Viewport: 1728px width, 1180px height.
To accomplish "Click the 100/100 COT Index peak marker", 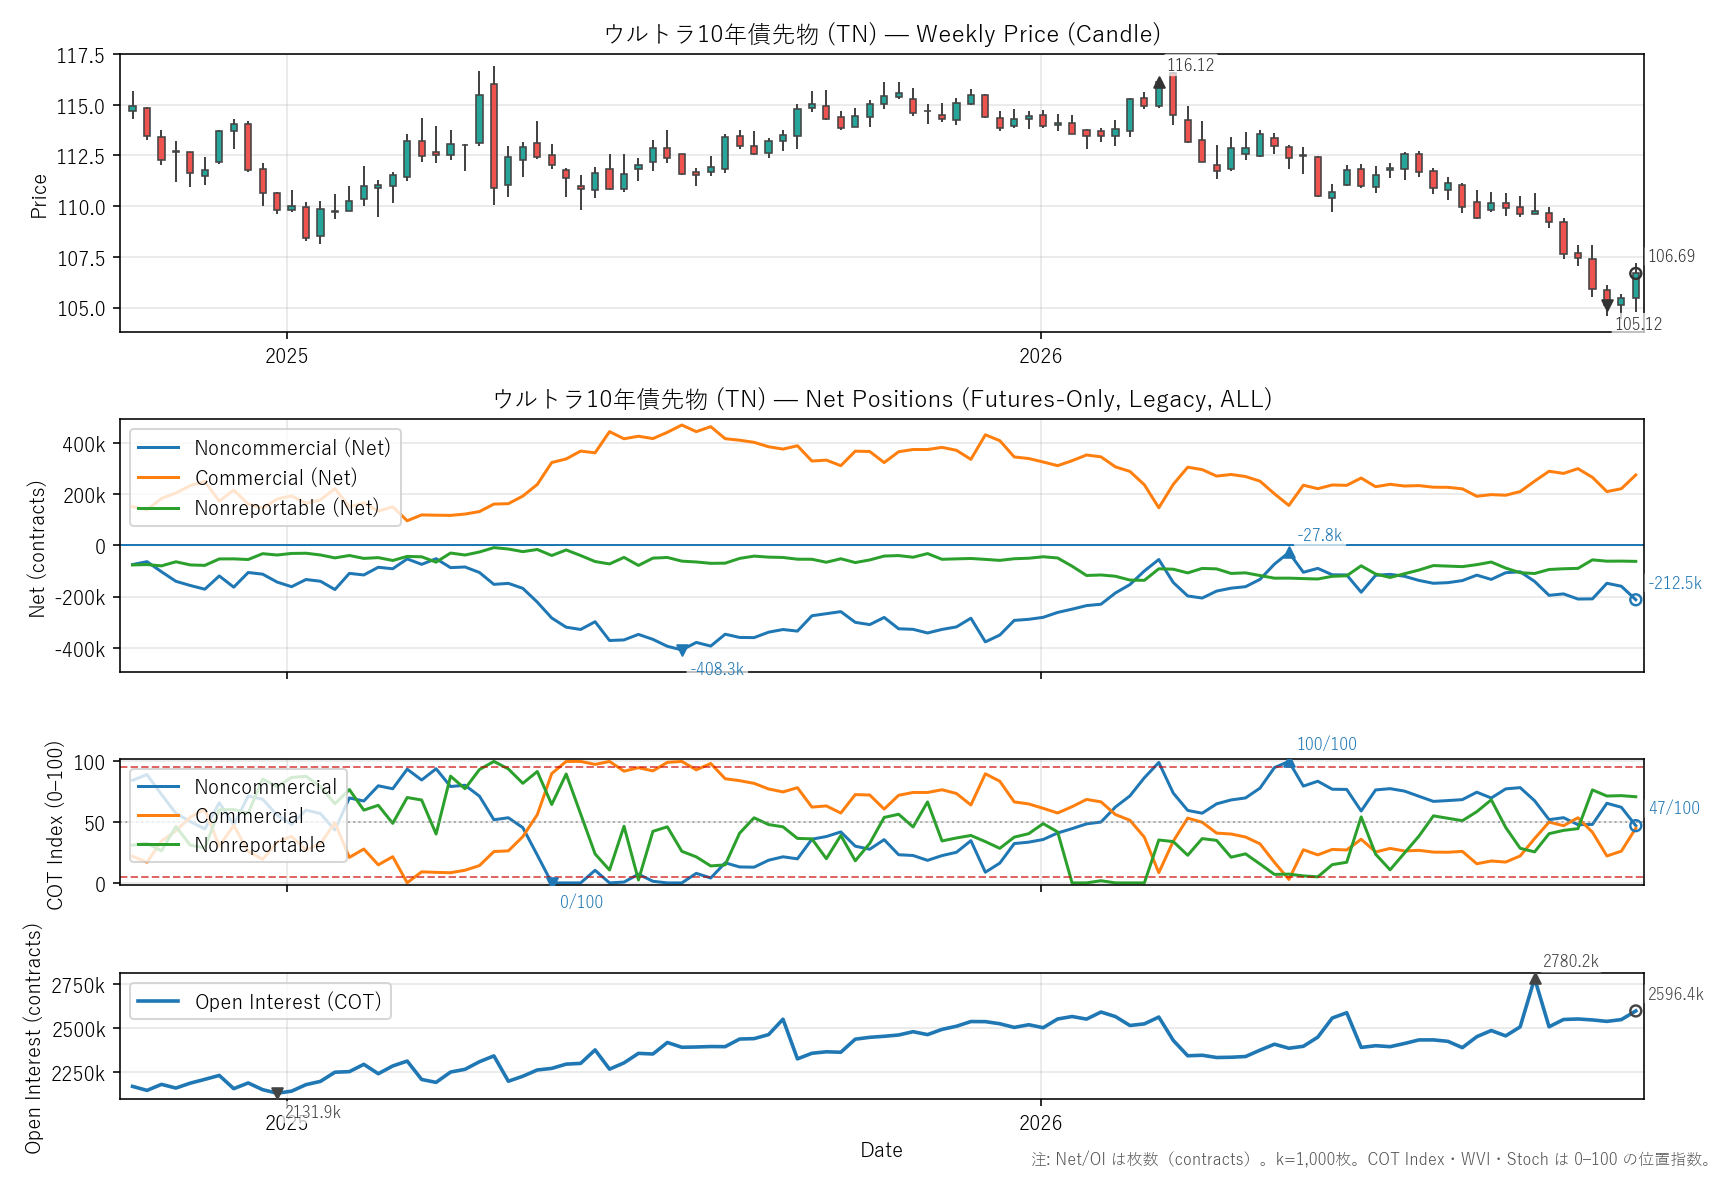I will 1289,763.
